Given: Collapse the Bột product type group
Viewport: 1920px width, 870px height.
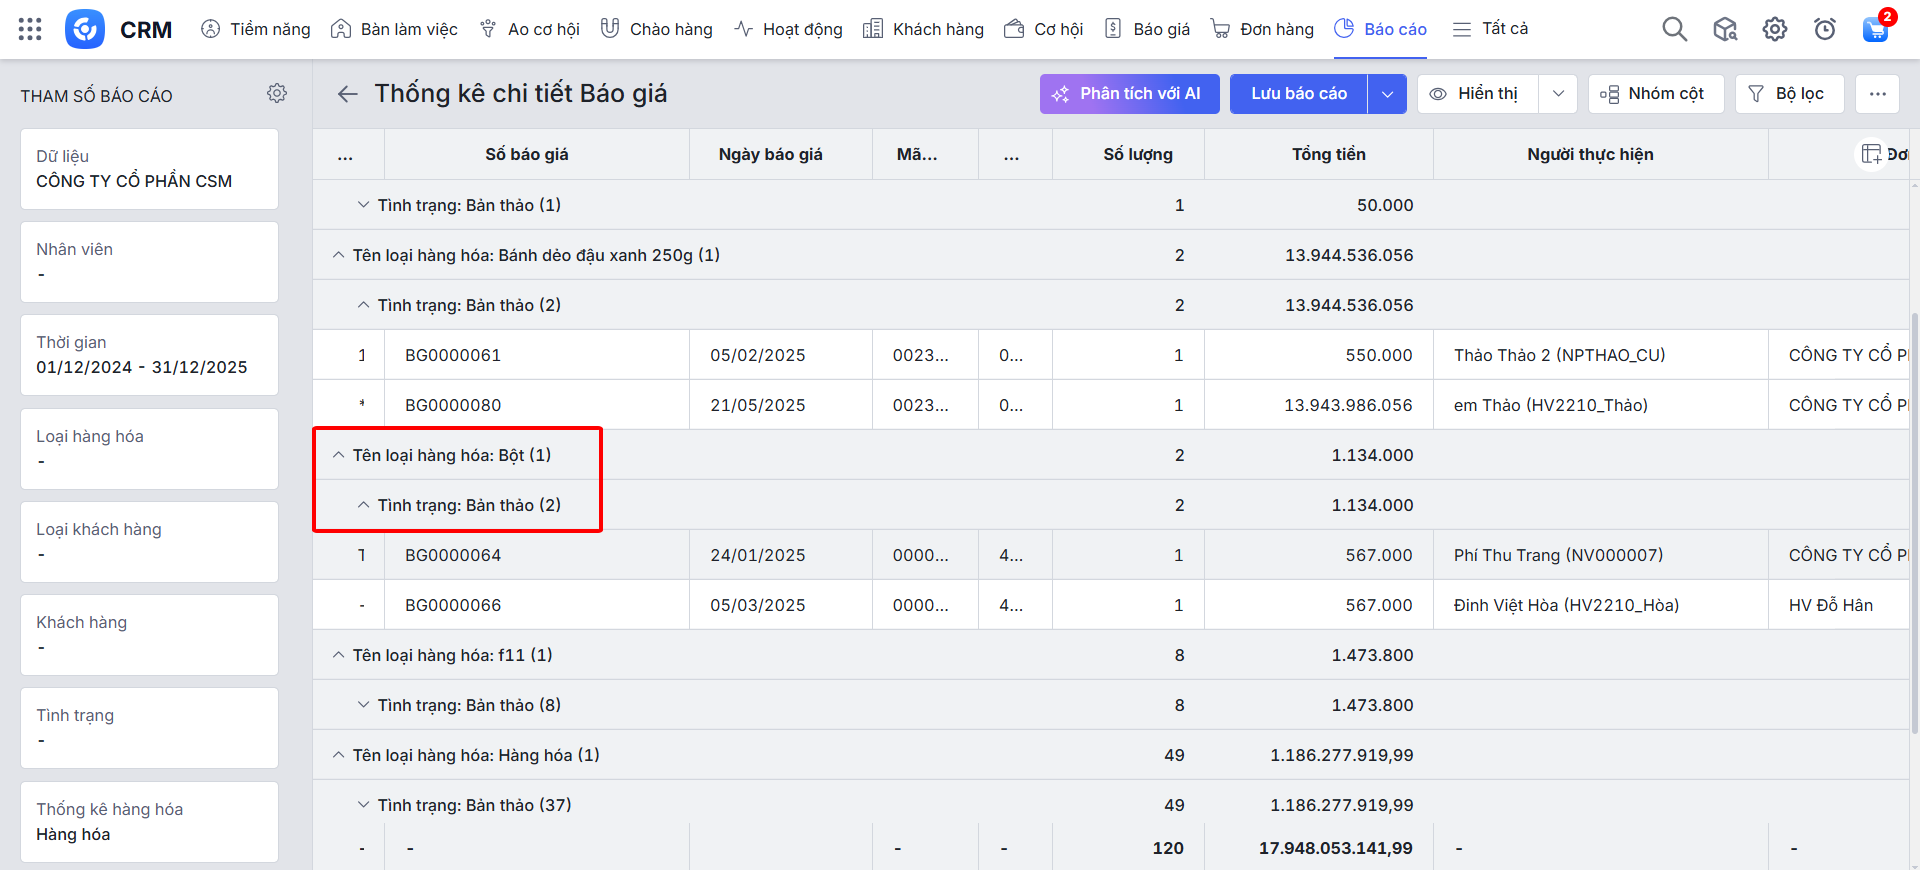Looking at the screenshot, I should pos(339,455).
